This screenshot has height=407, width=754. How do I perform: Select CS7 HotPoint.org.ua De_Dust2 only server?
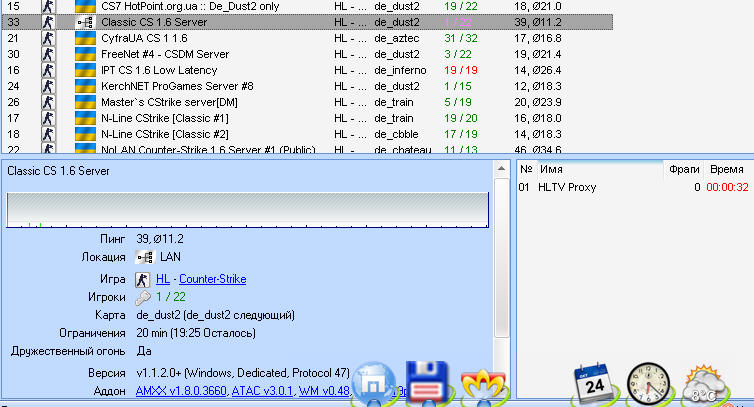coord(190,6)
